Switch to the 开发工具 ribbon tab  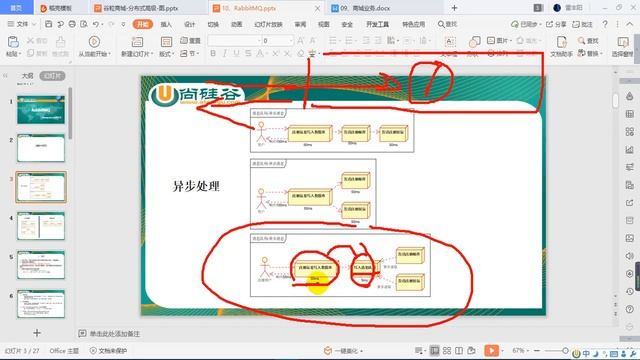tap(377, 24)
